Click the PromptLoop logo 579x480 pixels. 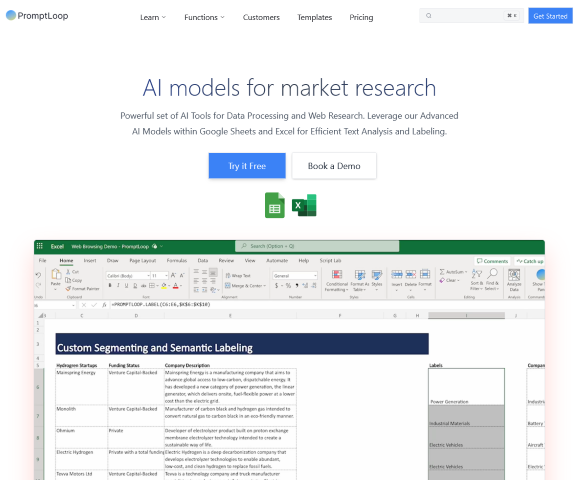[x=37, y=16]
